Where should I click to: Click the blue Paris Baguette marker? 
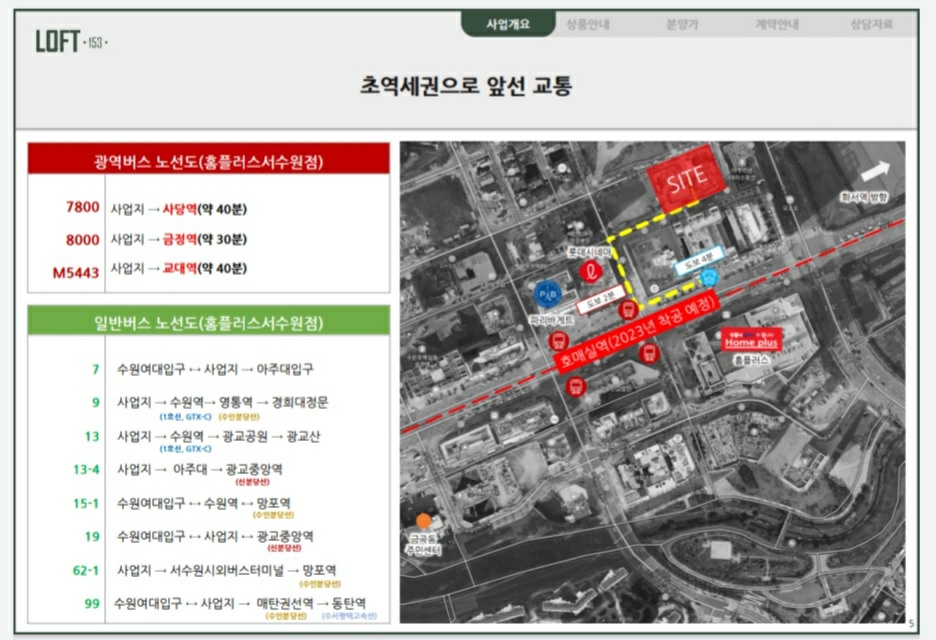point(547,294)
